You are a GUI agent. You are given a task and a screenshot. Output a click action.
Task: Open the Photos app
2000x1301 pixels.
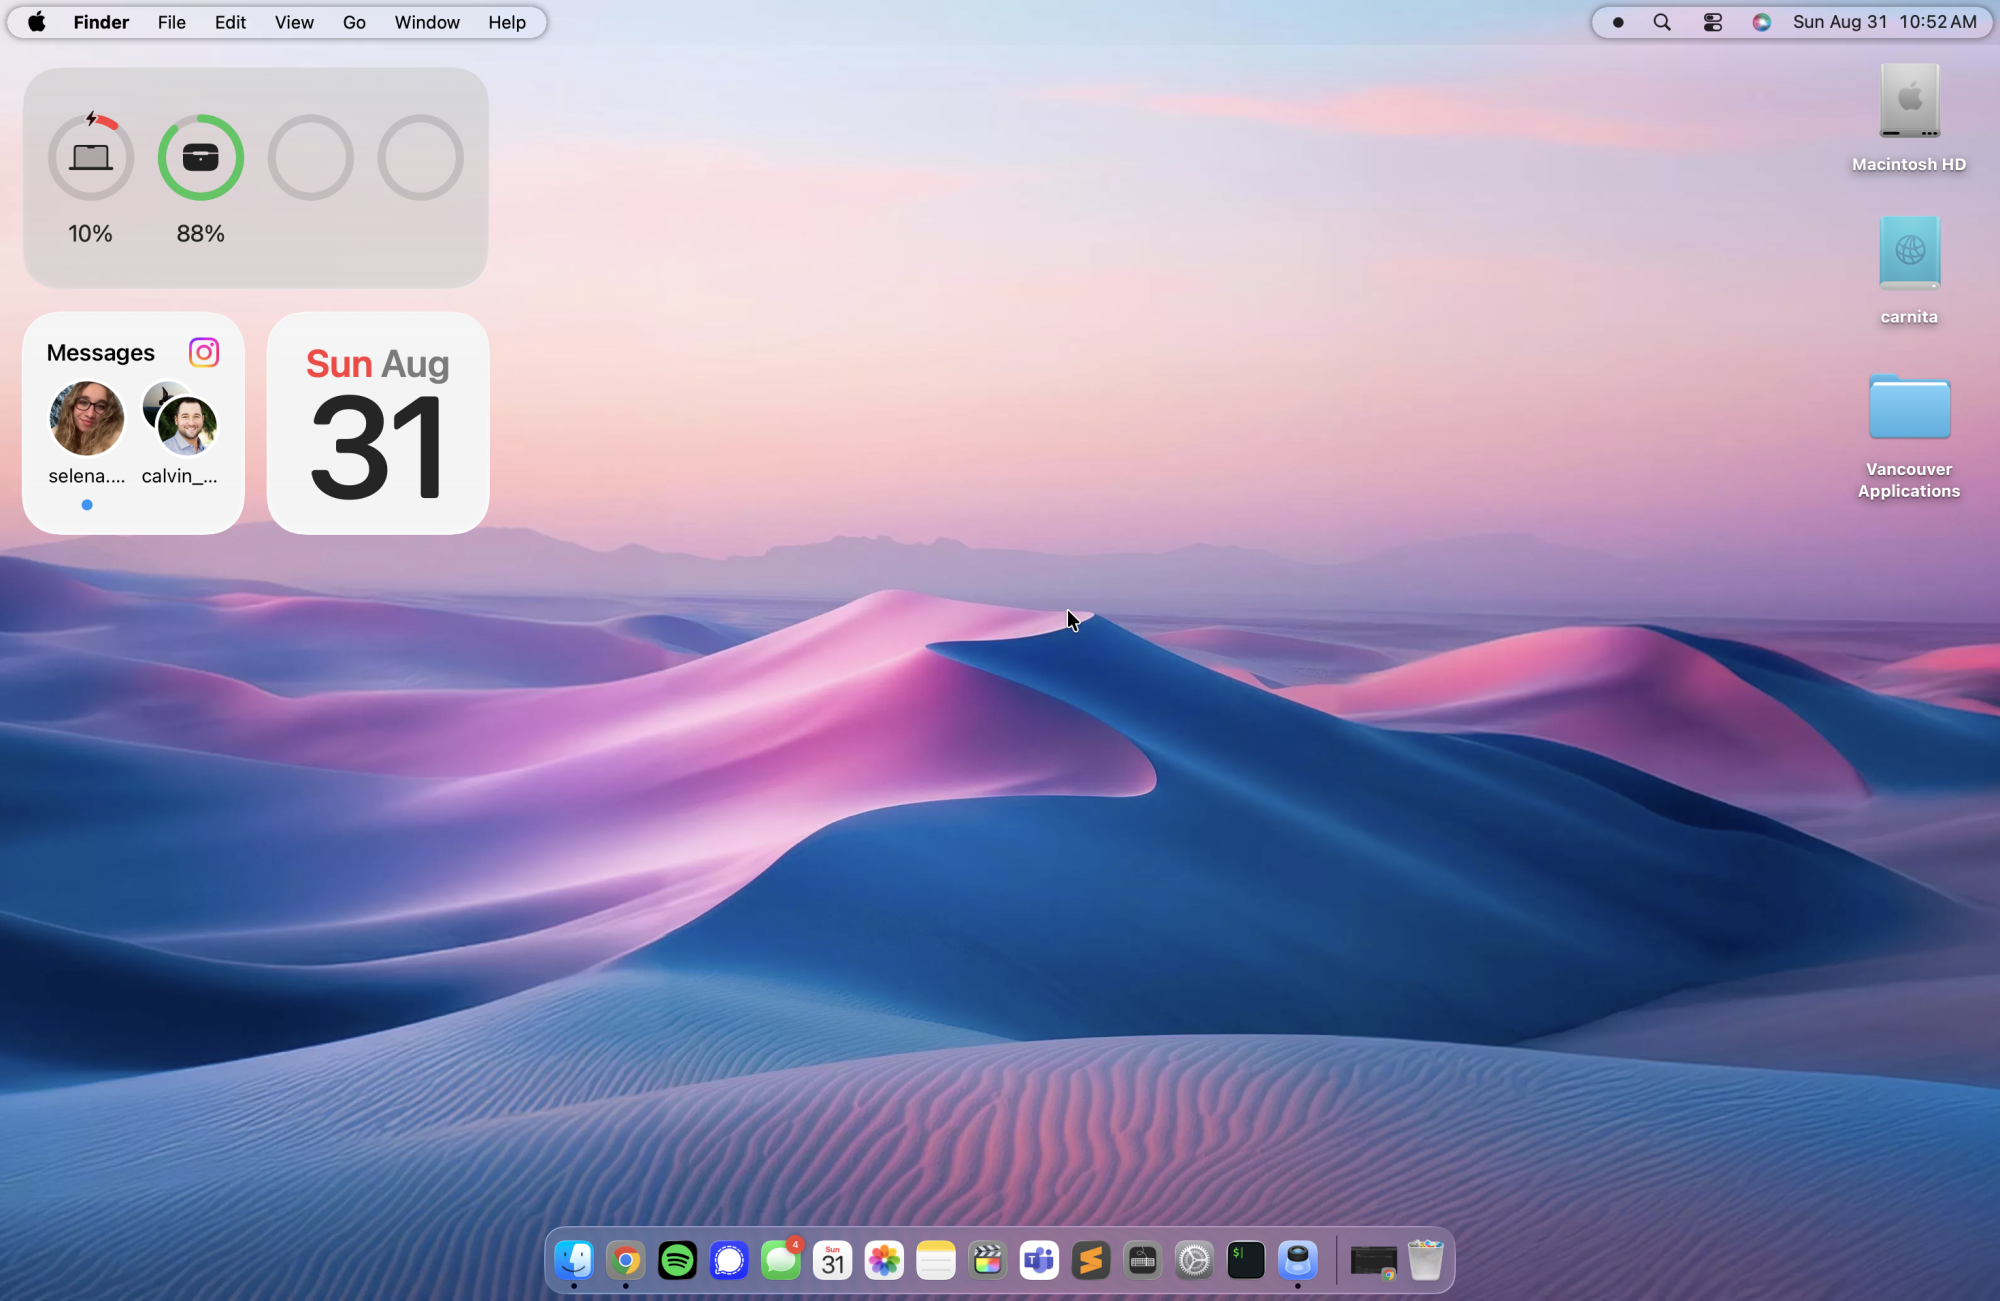(x=883, y=1260)
